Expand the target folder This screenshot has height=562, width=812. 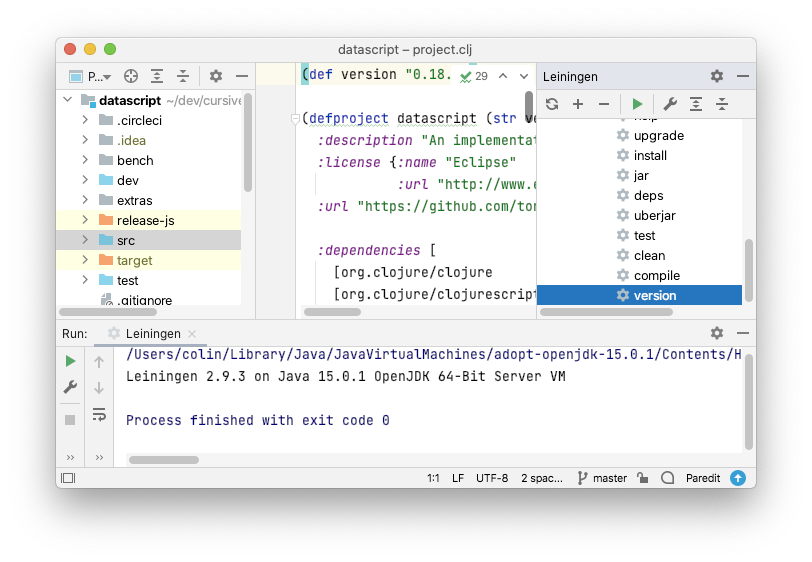pyautogui.click(x=85, y=260)
